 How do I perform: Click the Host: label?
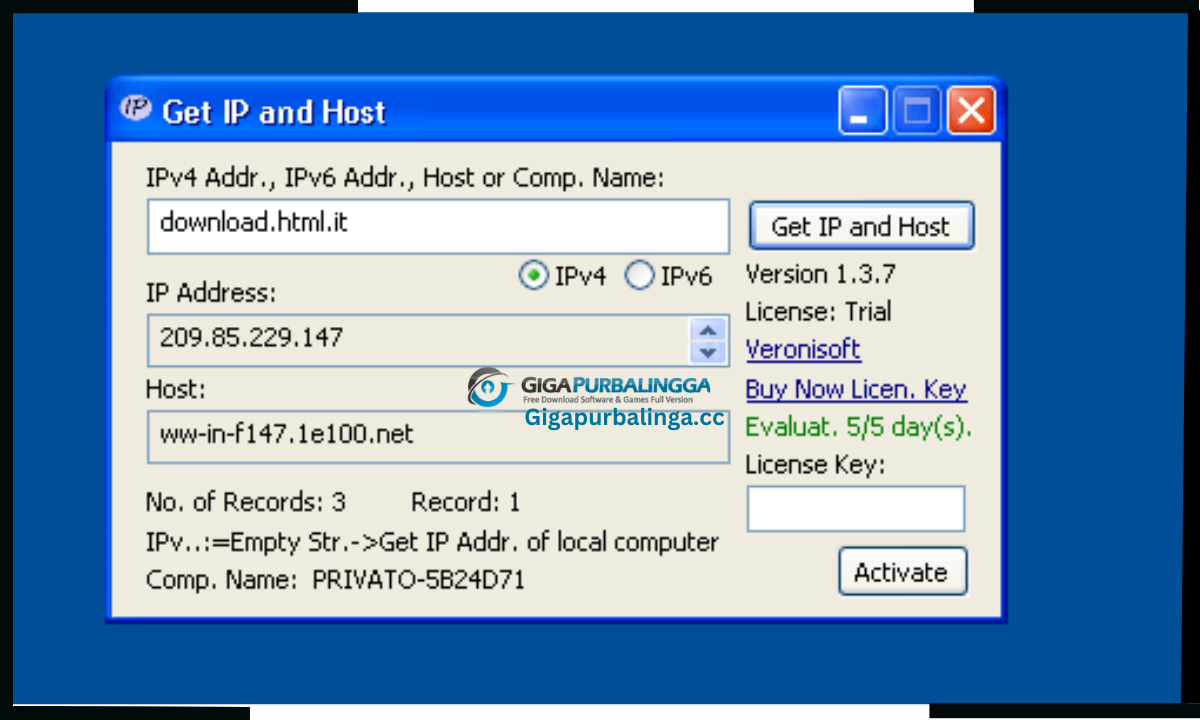(175, 388)
